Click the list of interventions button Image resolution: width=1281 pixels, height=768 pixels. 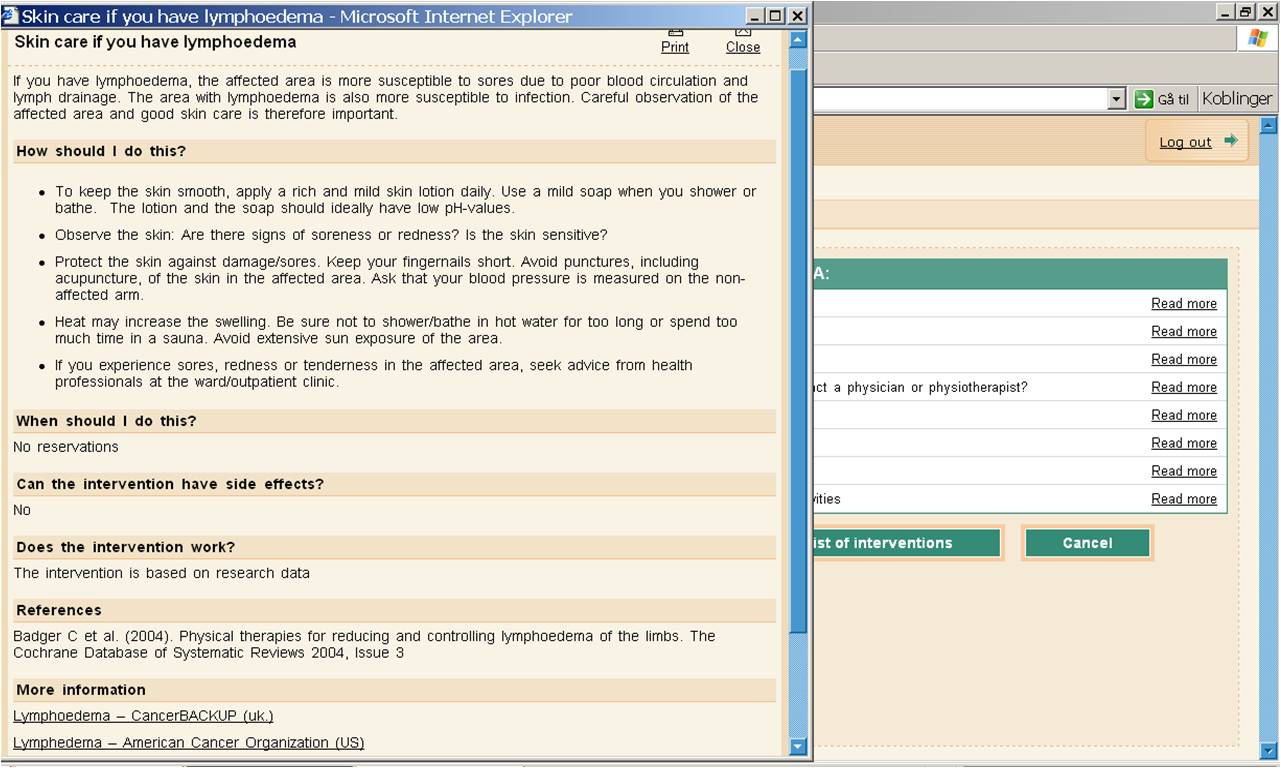pyautogui.click(x=905, y=543)
